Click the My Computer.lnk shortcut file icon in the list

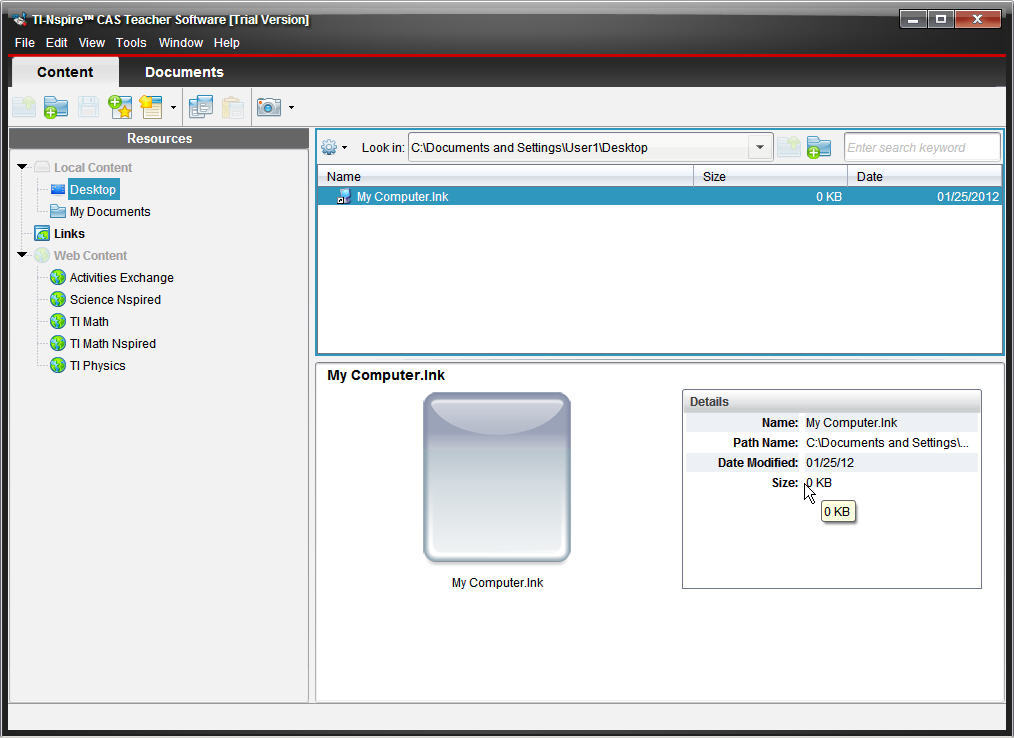pos(344,197)
